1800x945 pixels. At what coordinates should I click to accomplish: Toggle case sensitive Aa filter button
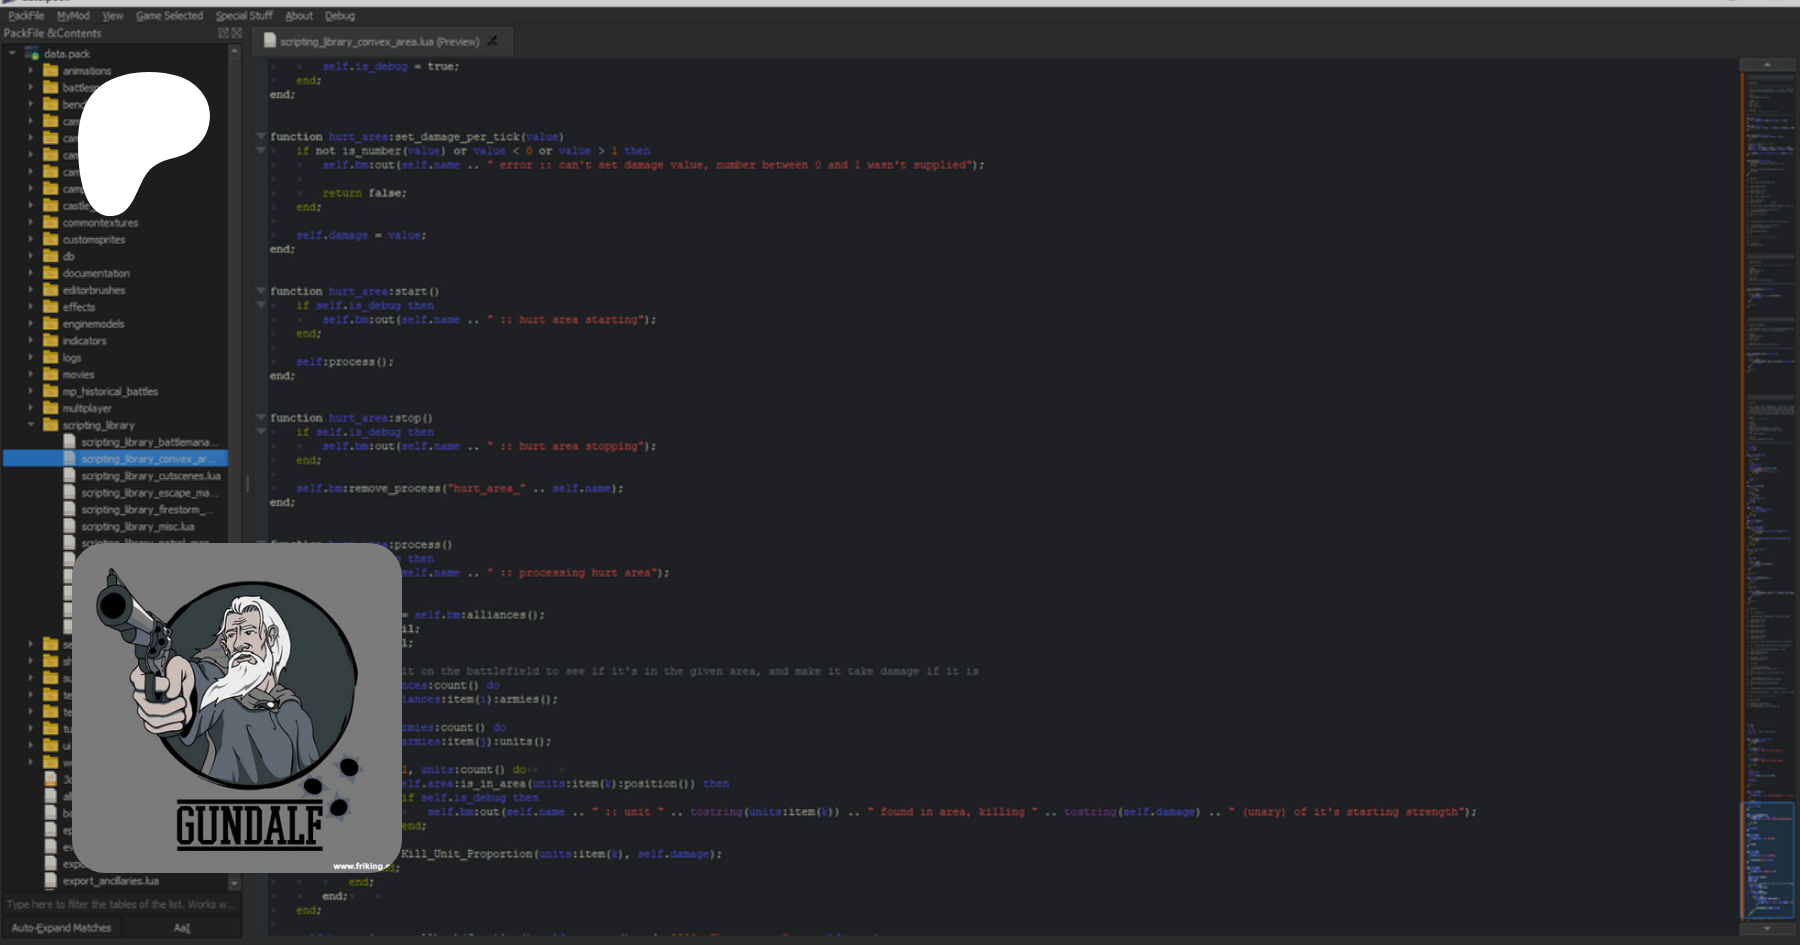click(x=181, y=928)
